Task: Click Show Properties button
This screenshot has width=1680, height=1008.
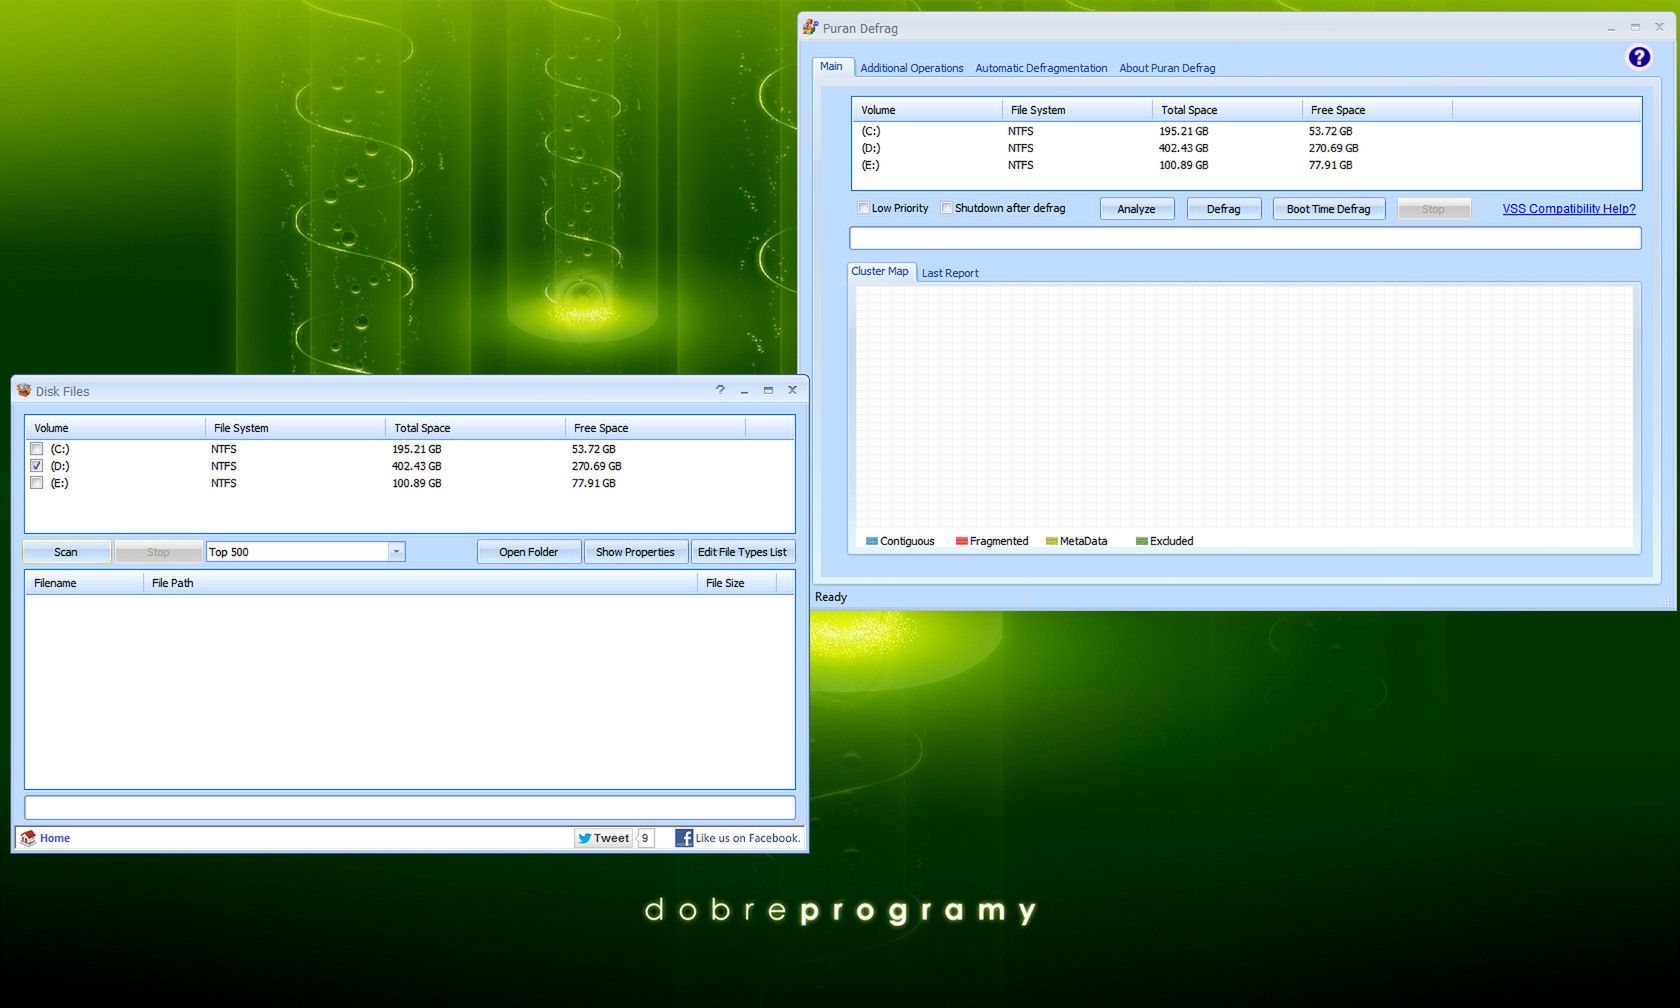Action: click(x=635, y=551)
